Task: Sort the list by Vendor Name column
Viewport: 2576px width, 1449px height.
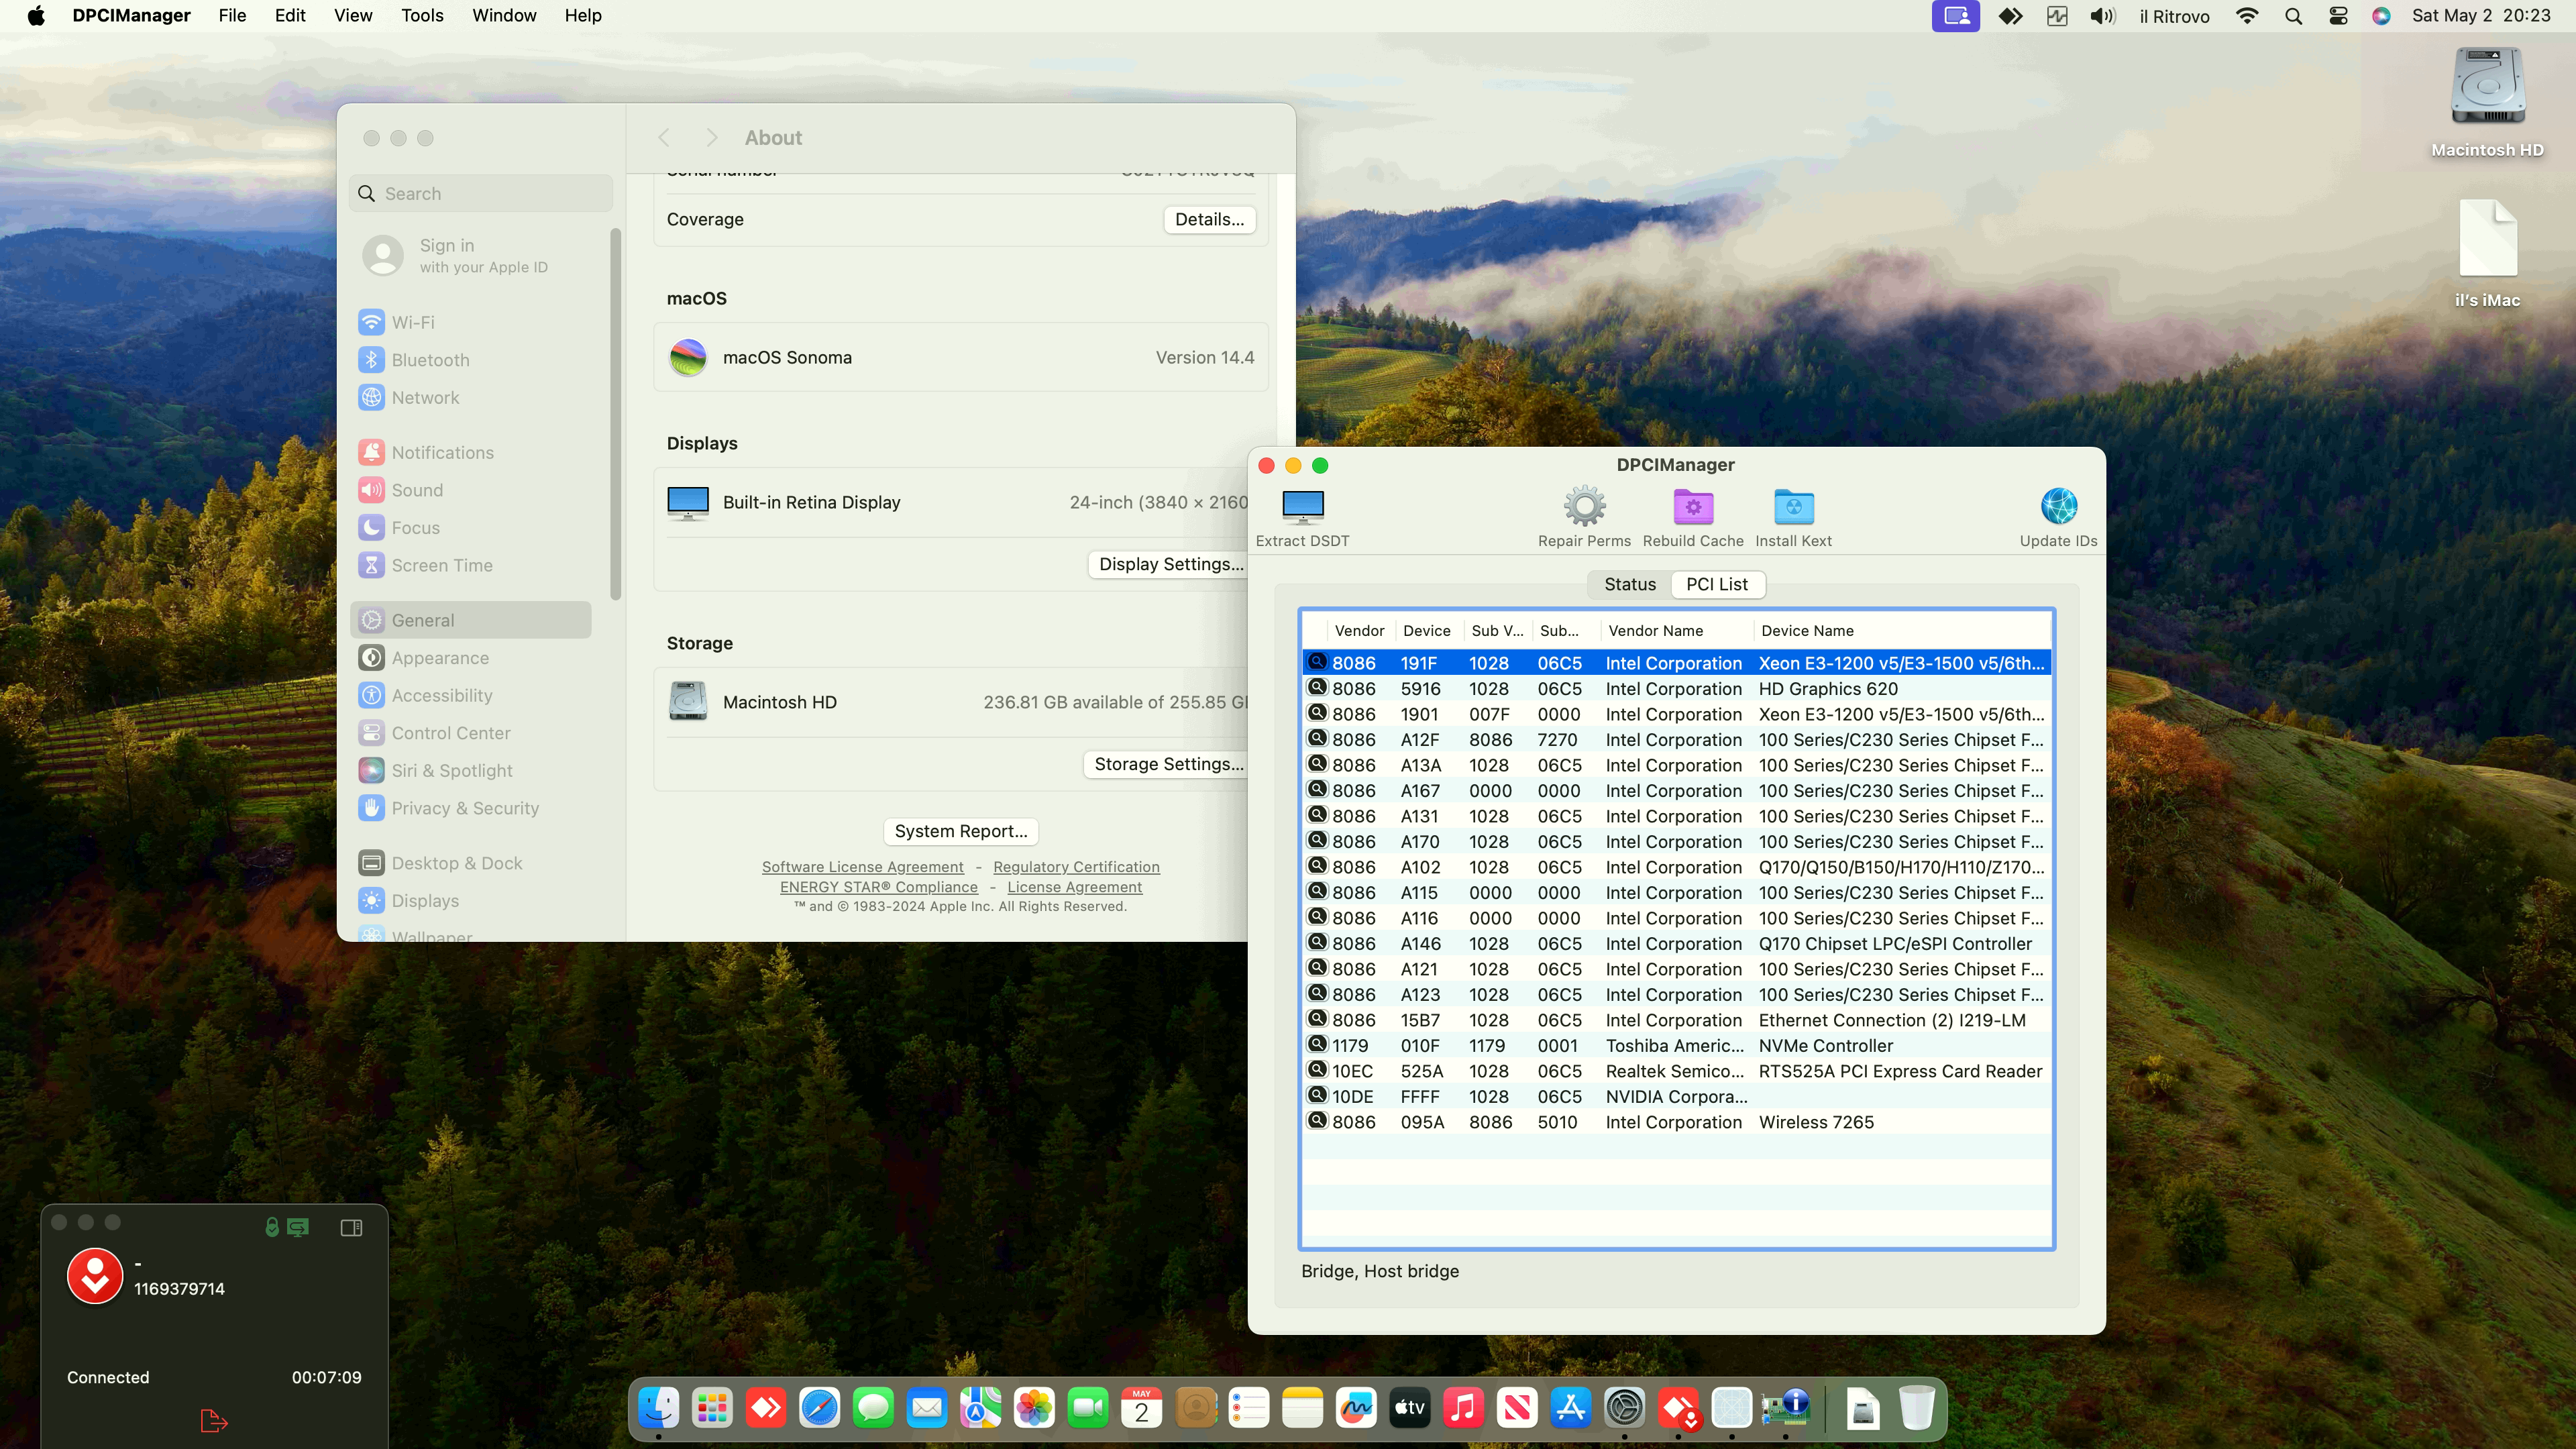Action: coord(1655,631)
